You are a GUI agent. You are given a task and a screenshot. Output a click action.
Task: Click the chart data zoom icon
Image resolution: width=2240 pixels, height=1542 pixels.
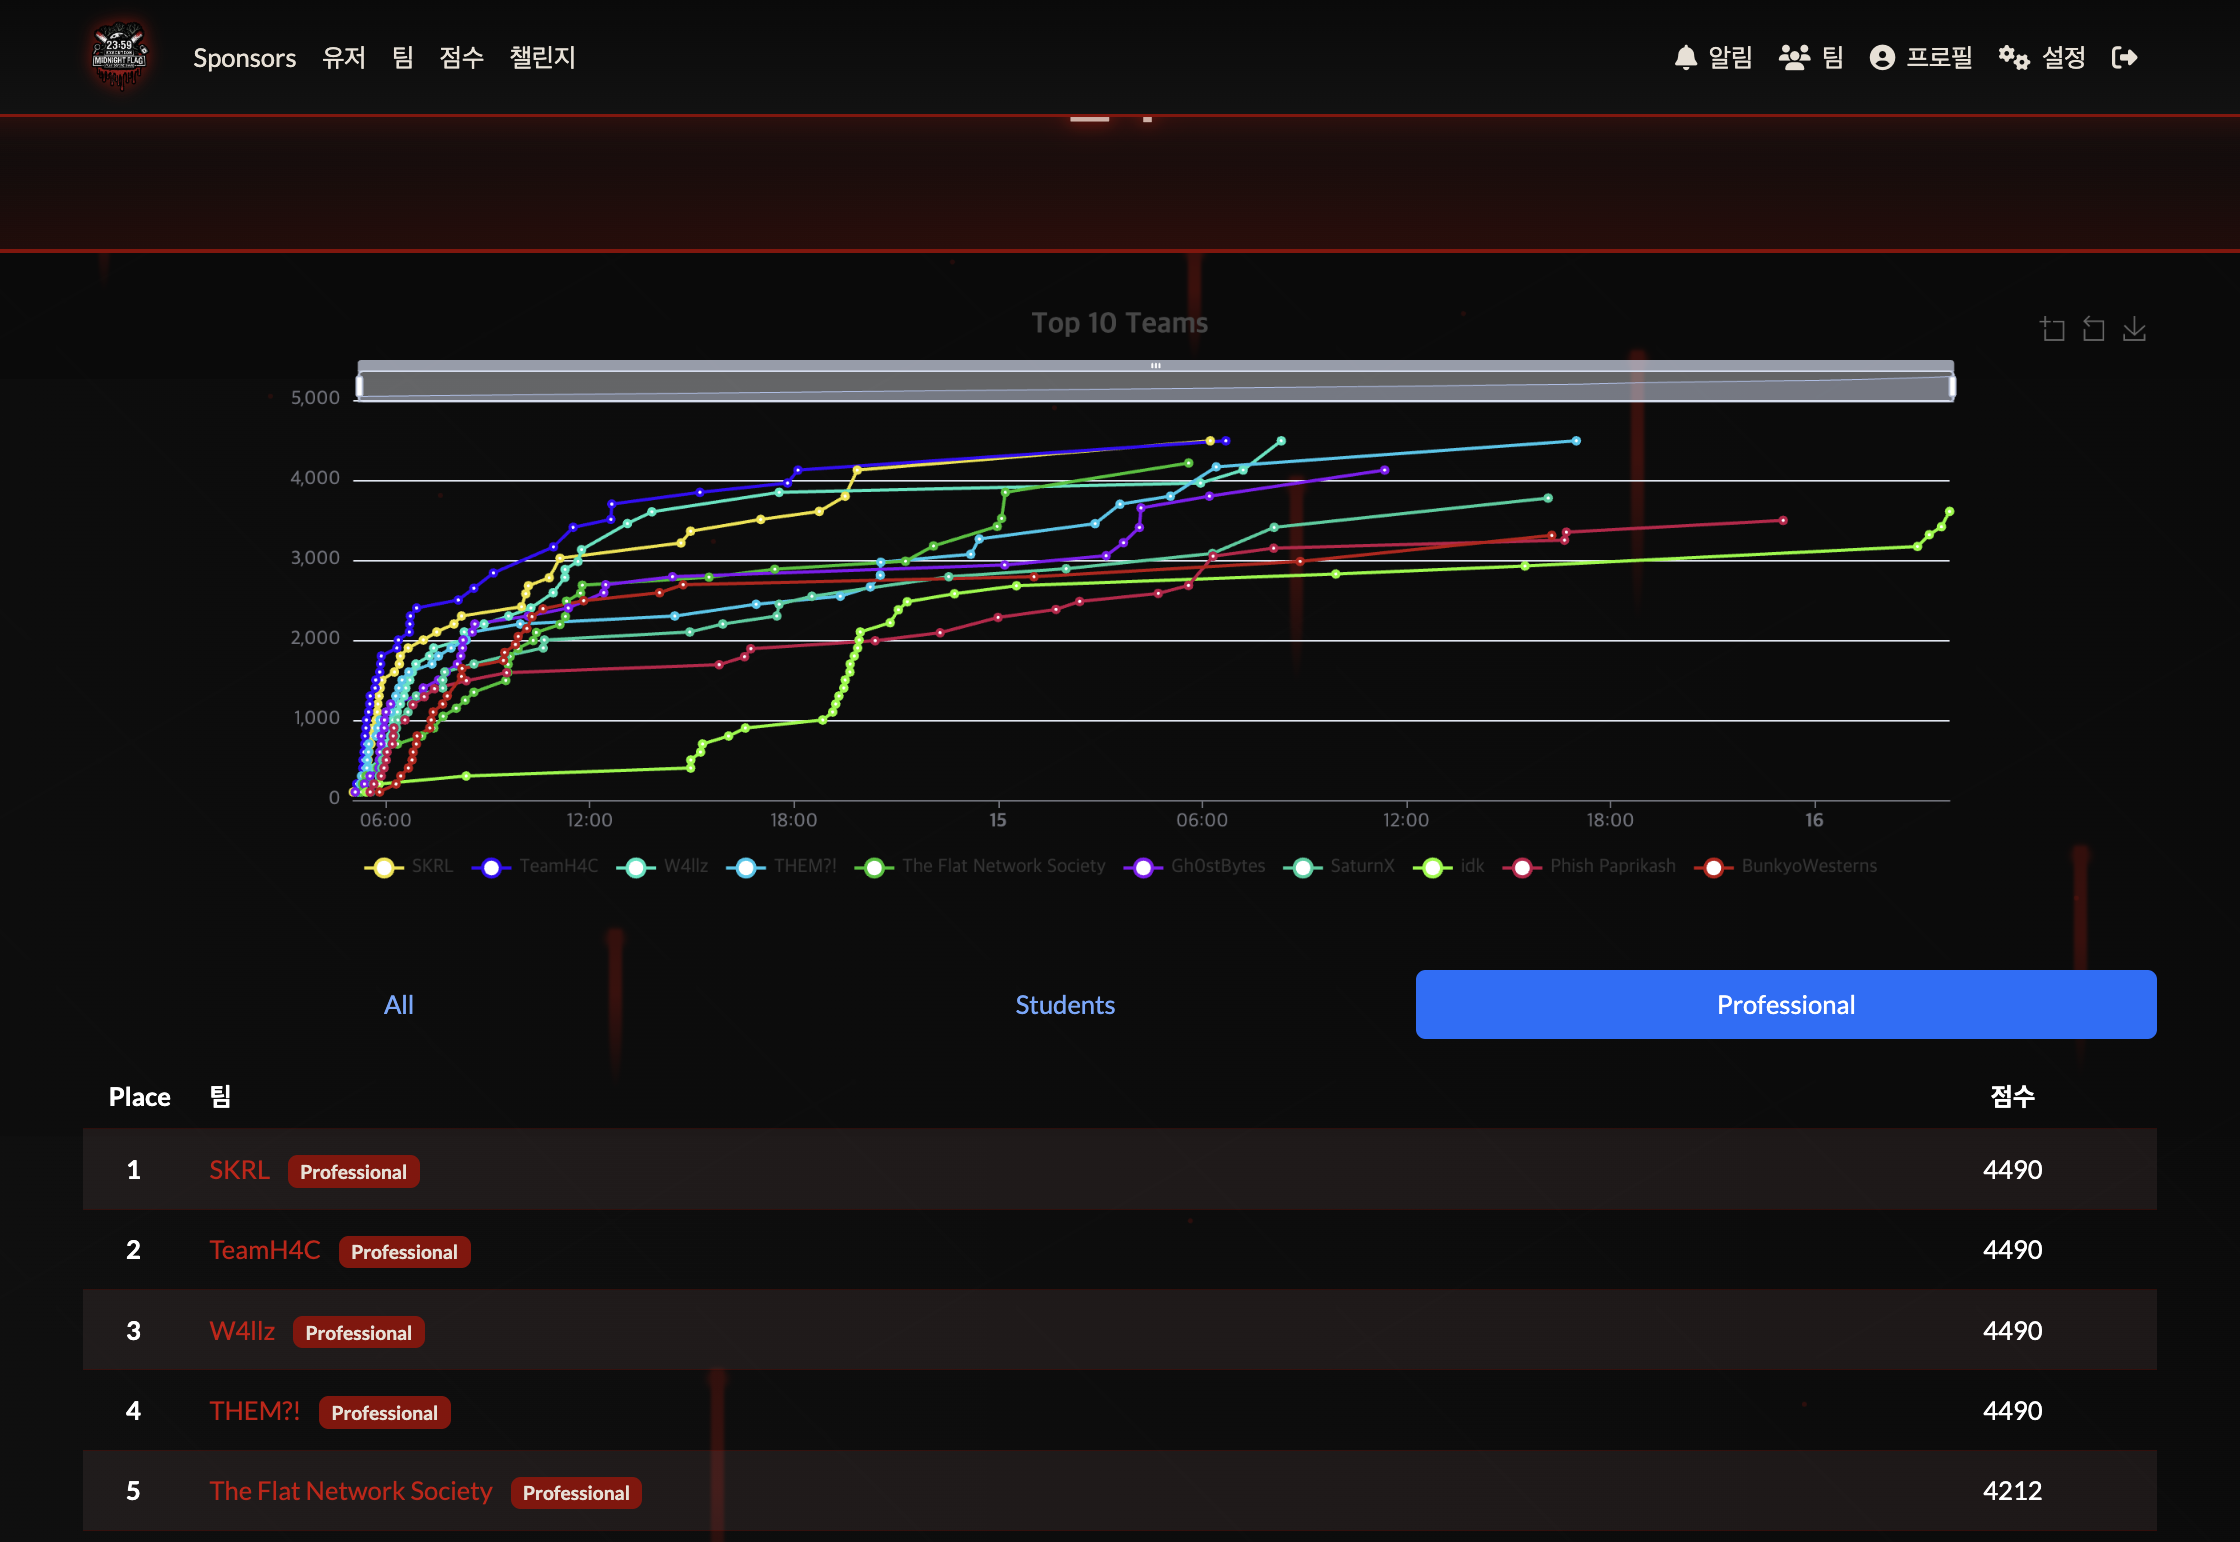(x=2052, y=329)
